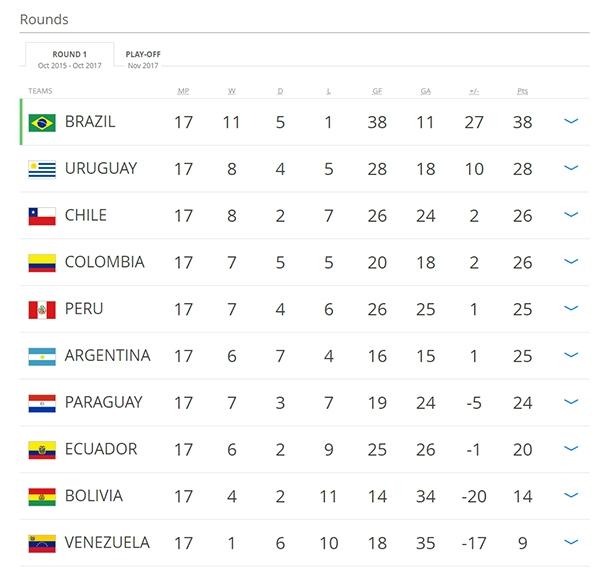Click the Peru flag icon
This screenshot has width=600, height=577.
point(42,310)
